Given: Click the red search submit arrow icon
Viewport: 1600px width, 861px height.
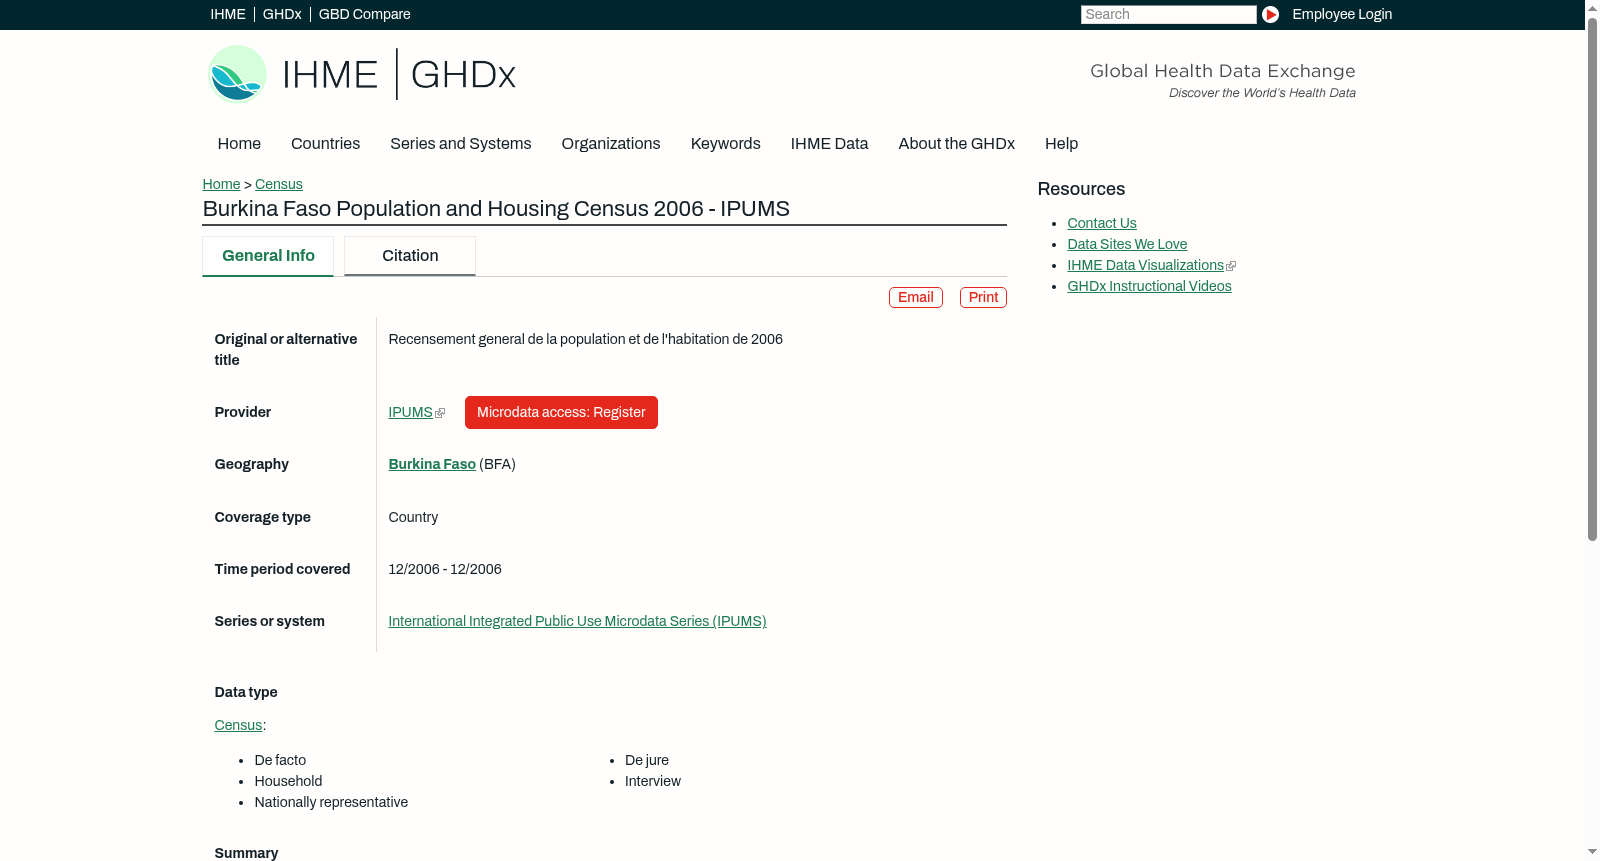Looking at the screenshot, I should pyautogui.click(x=1270, y=14).
